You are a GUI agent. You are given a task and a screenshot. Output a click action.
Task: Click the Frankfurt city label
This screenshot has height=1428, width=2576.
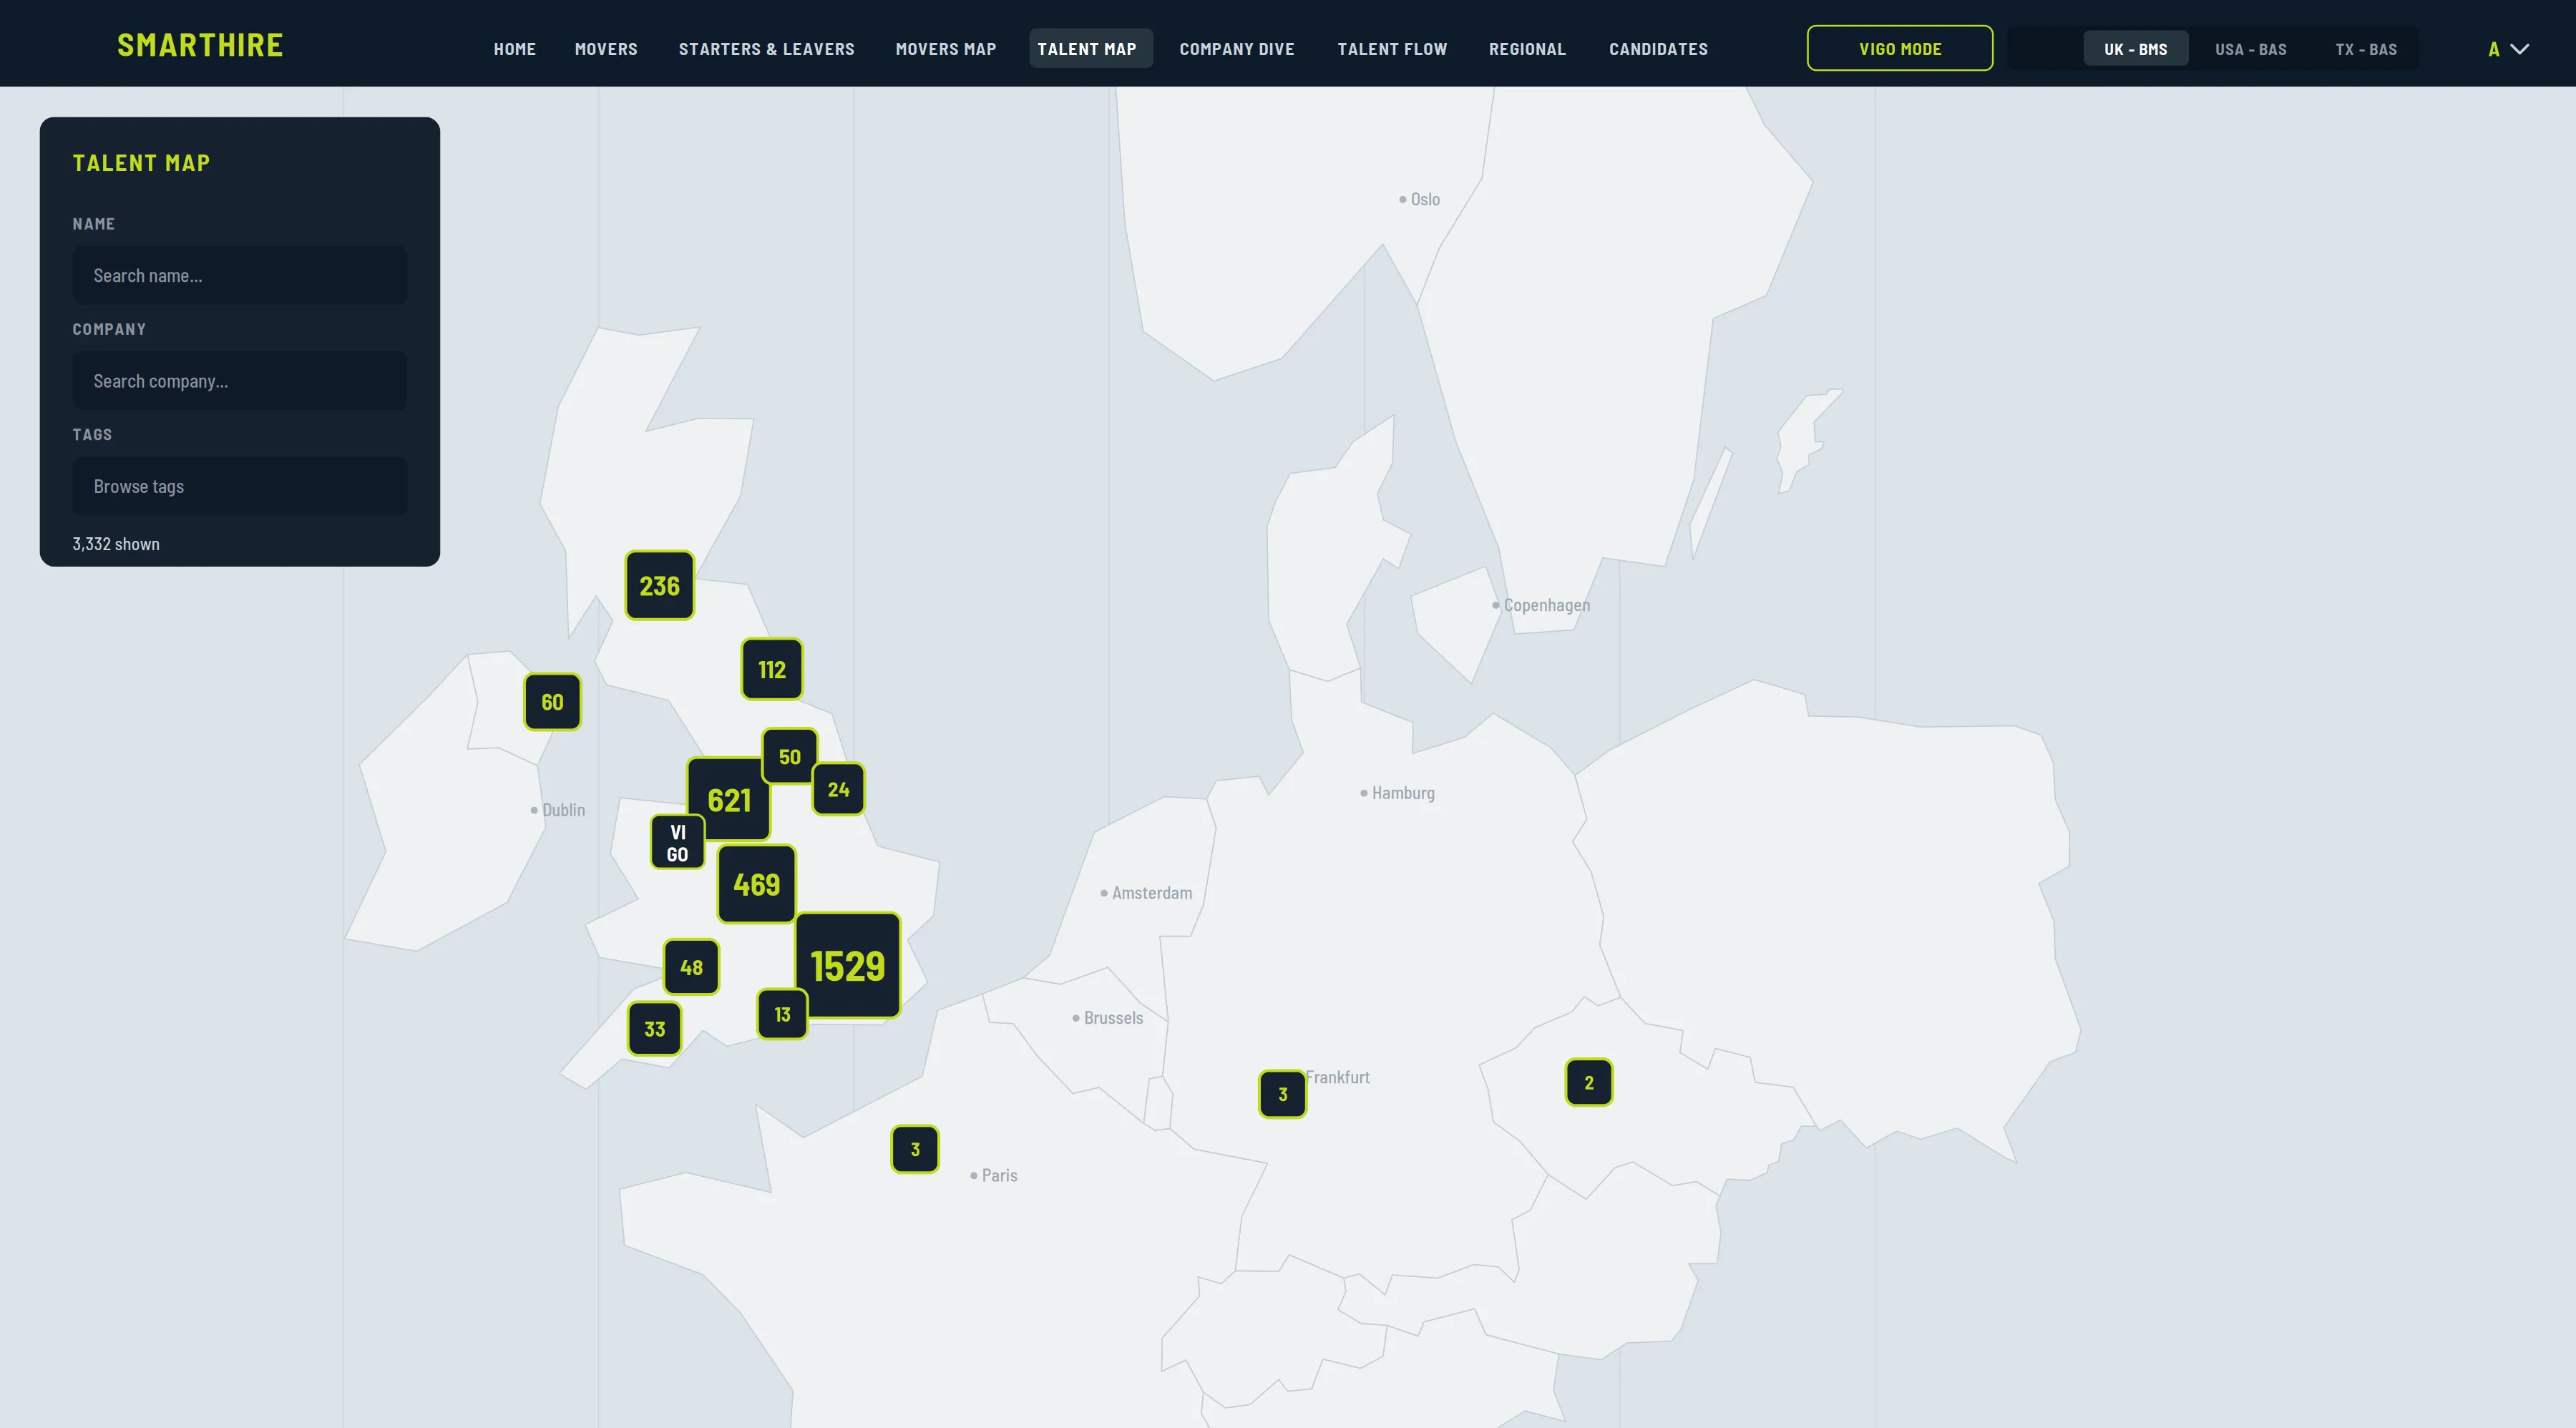click(1338, 1077)
